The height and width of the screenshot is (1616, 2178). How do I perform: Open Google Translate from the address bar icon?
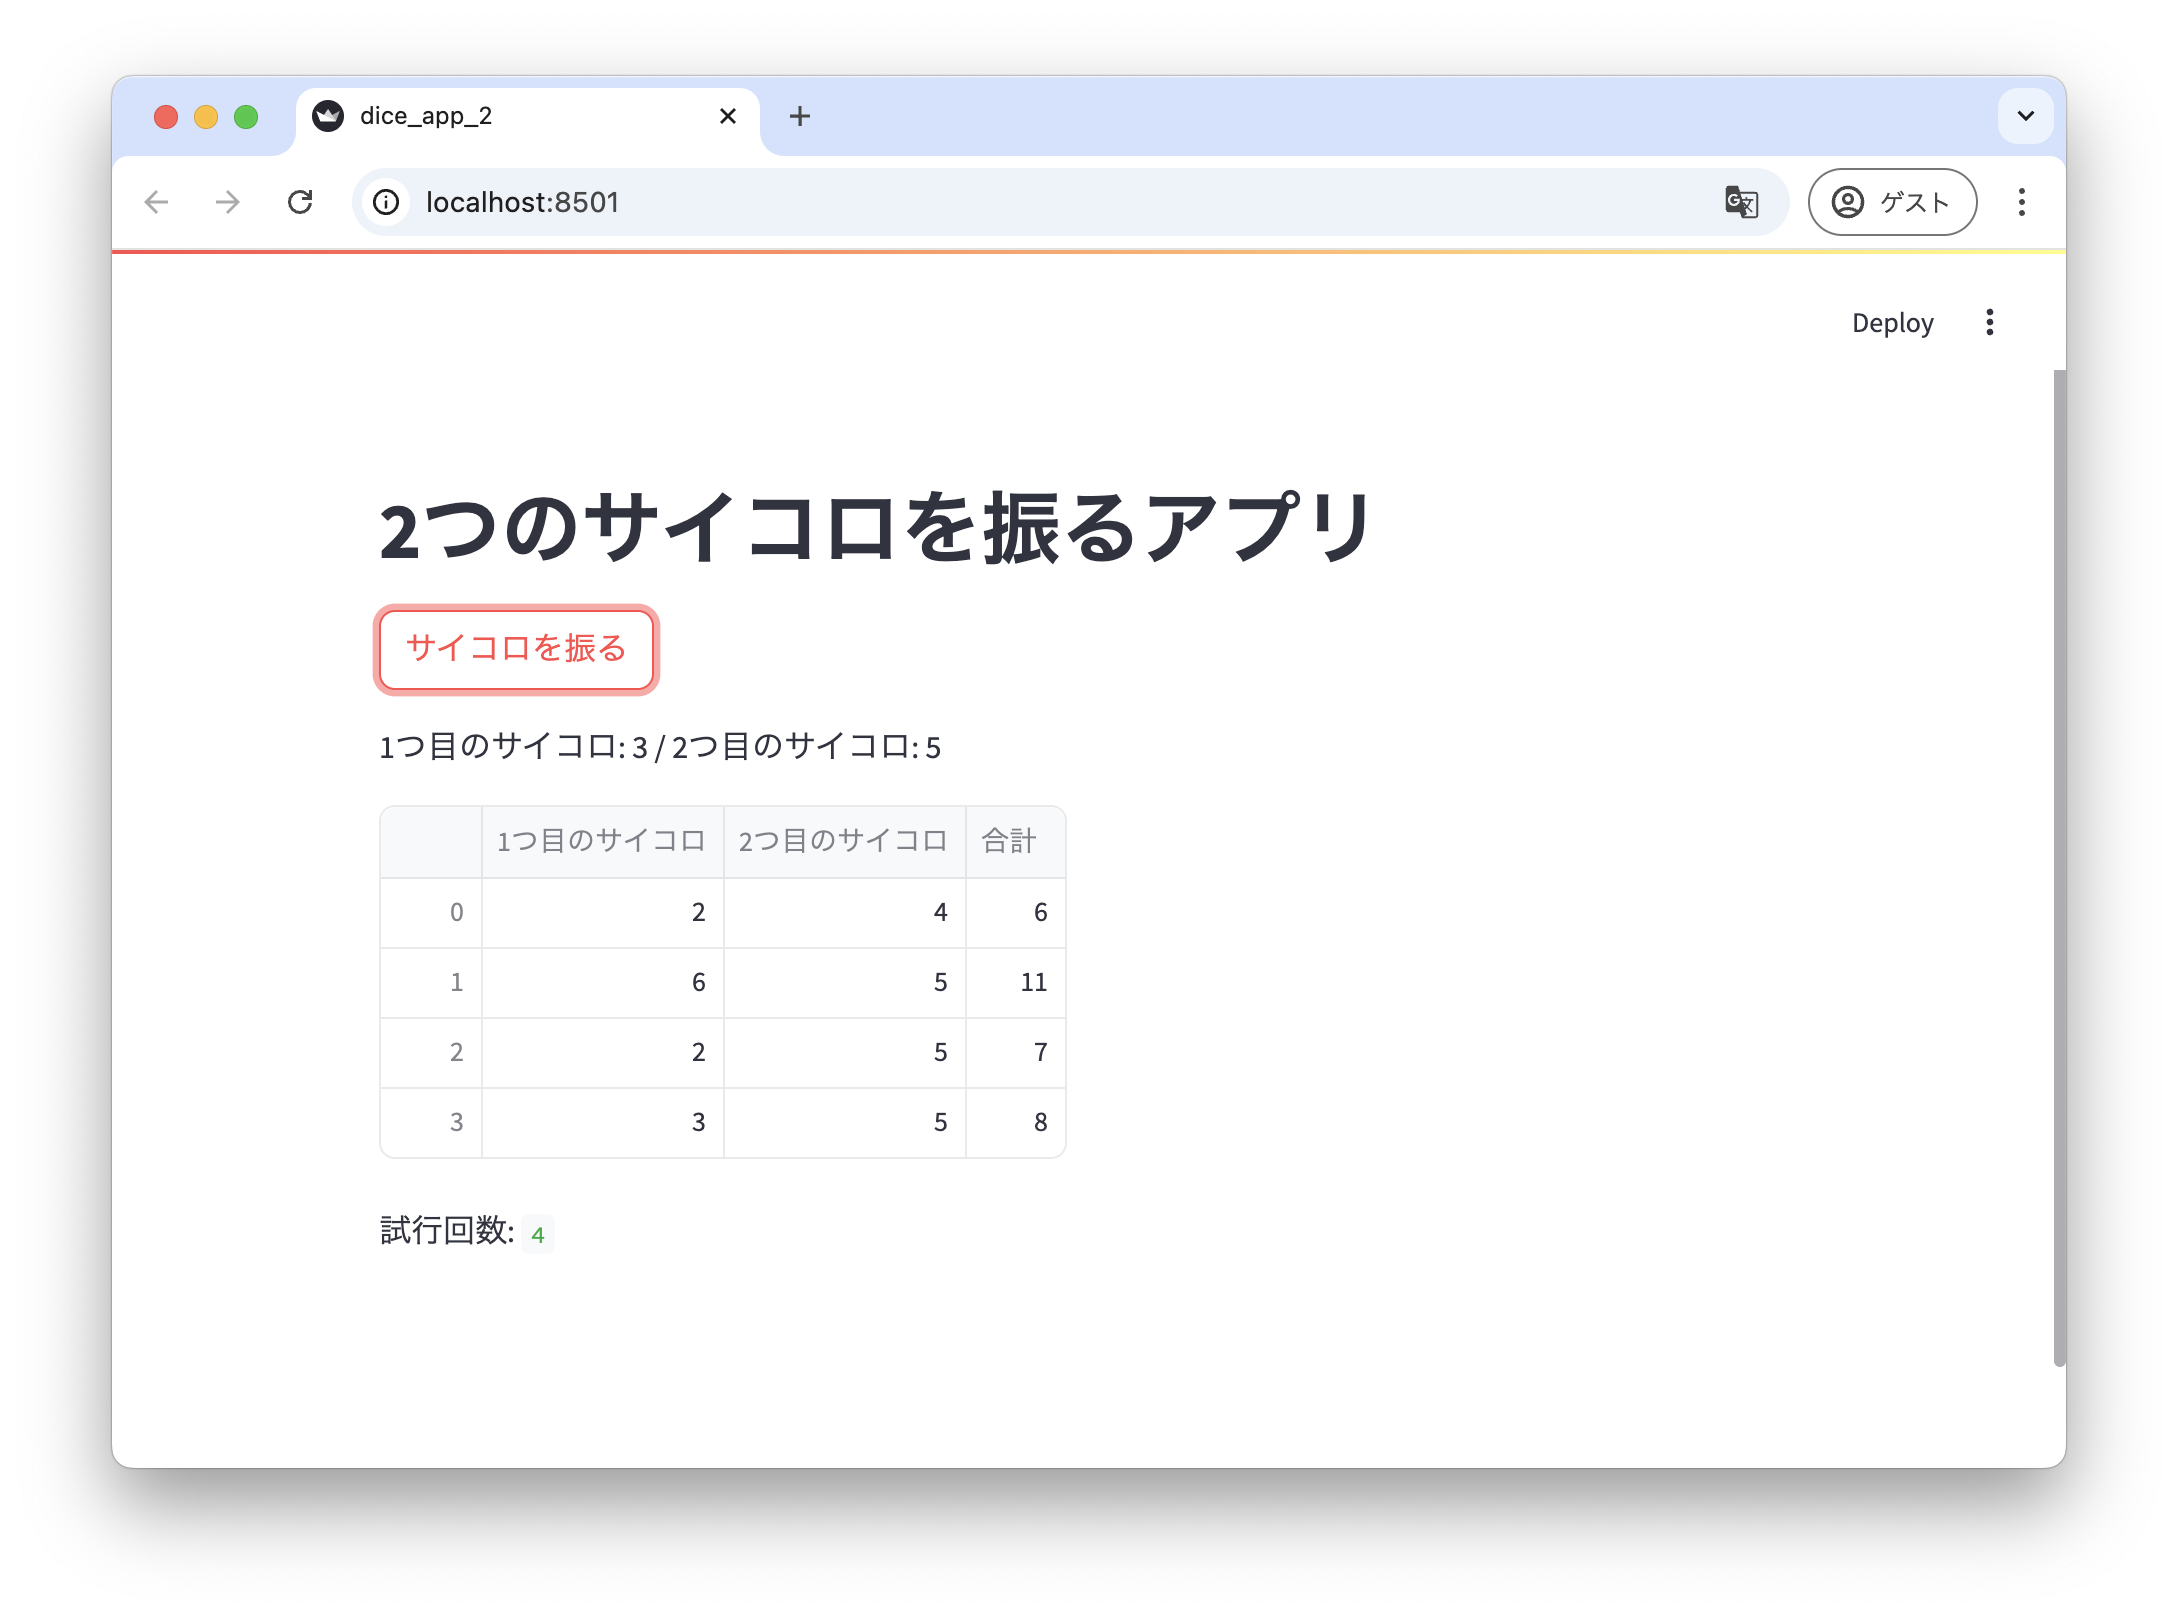1740,202
